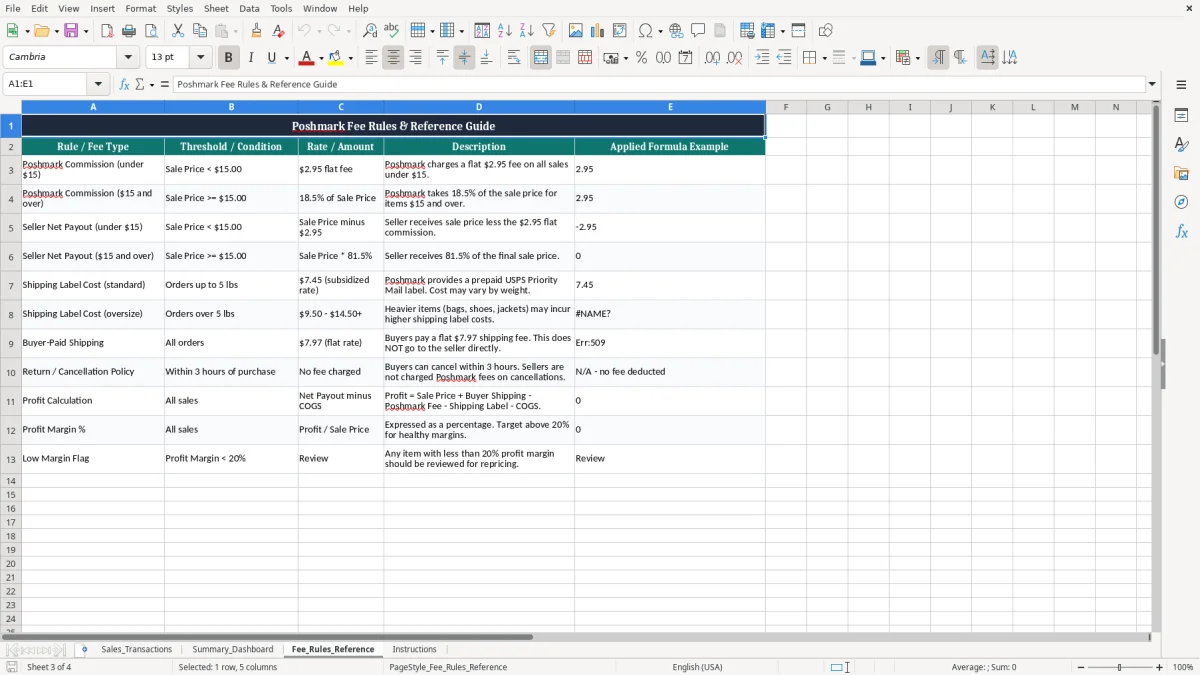1200x675 pixels.
Task: Click the AutoFilter funnel icon
Action: 549,31
